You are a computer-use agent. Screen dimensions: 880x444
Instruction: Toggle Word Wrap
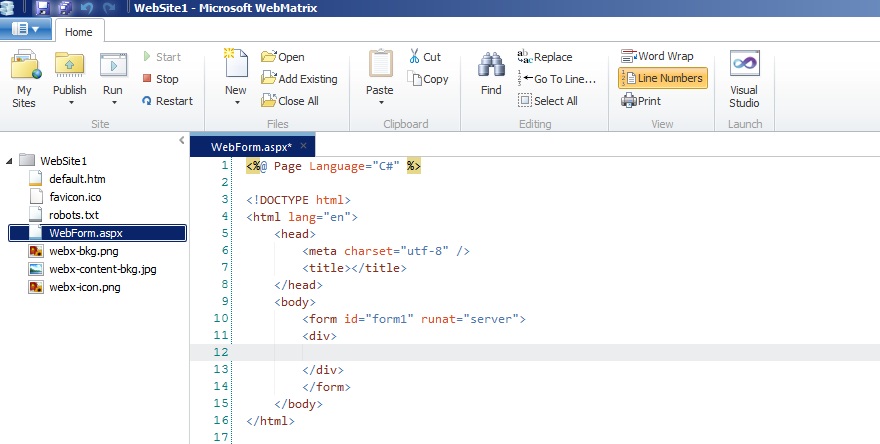(x=657, y=56)
